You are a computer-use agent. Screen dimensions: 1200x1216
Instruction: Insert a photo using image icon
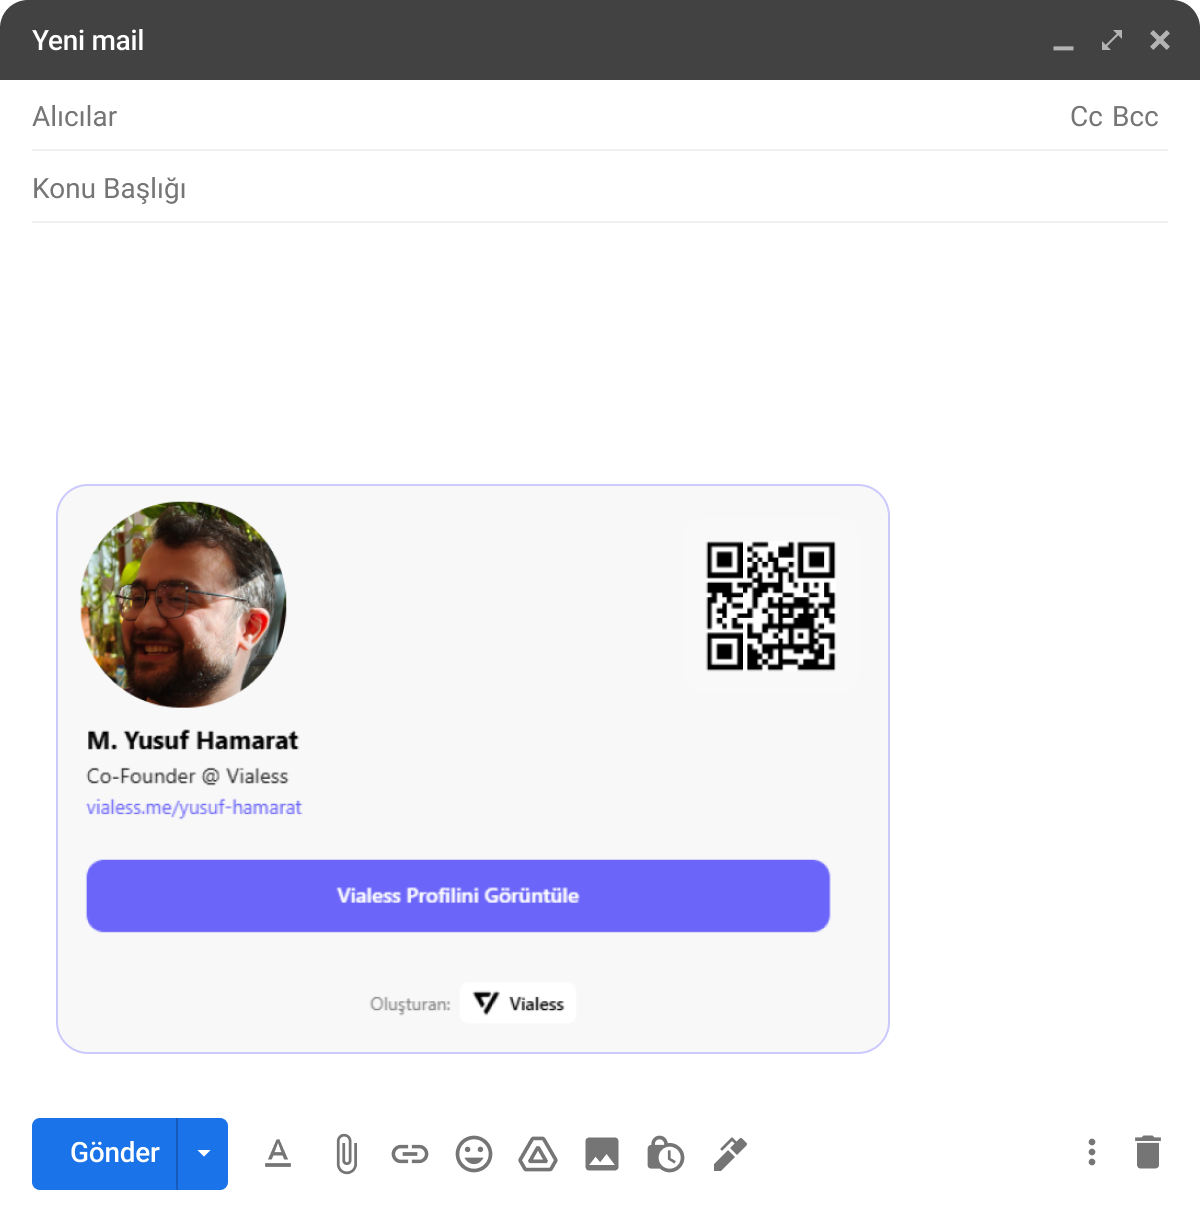tap(602, 1154)
